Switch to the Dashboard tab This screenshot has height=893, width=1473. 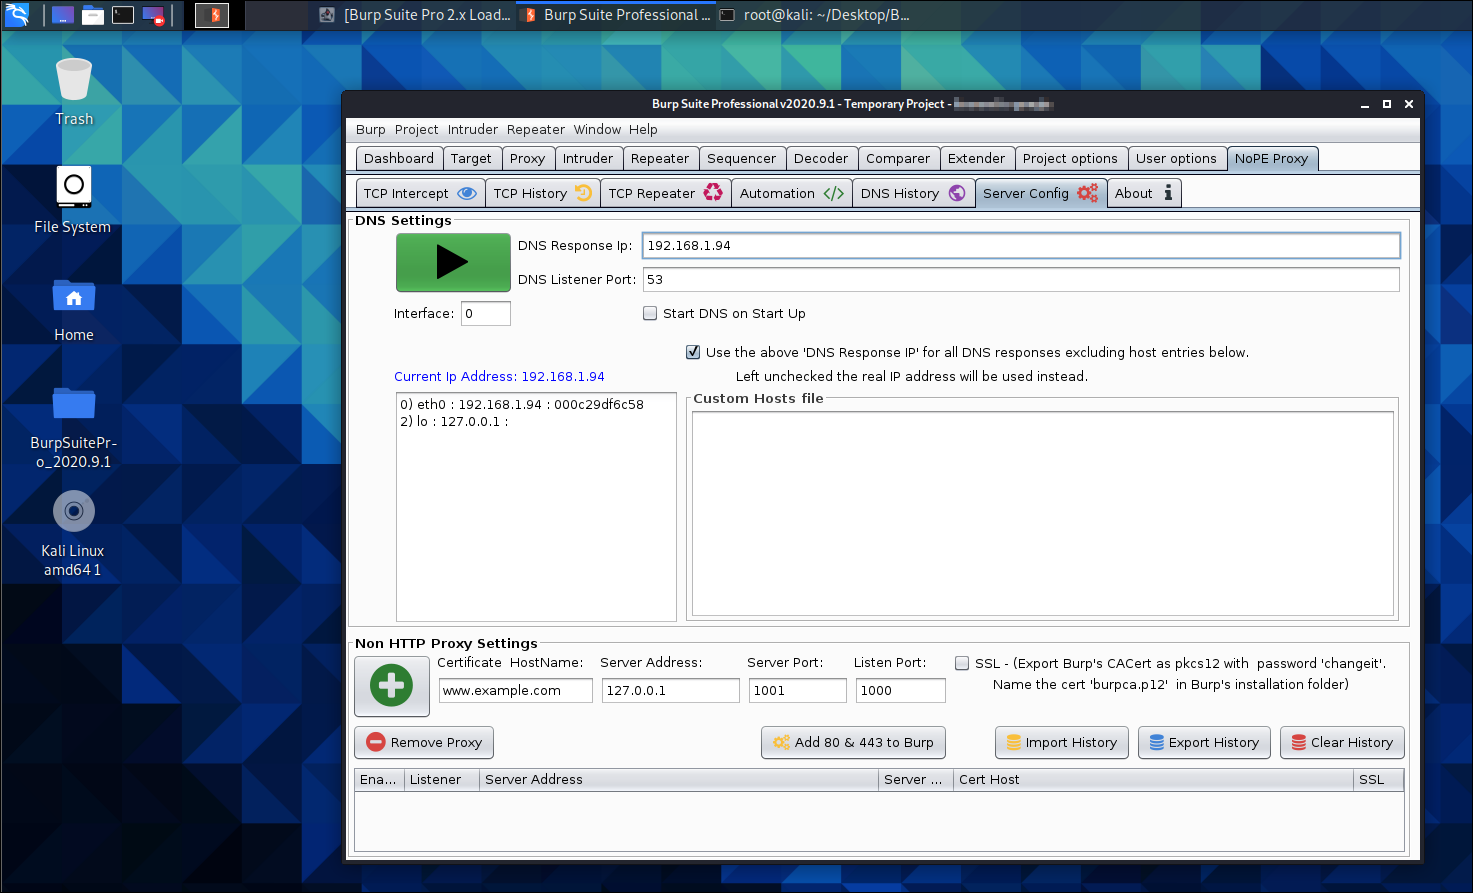399,158
